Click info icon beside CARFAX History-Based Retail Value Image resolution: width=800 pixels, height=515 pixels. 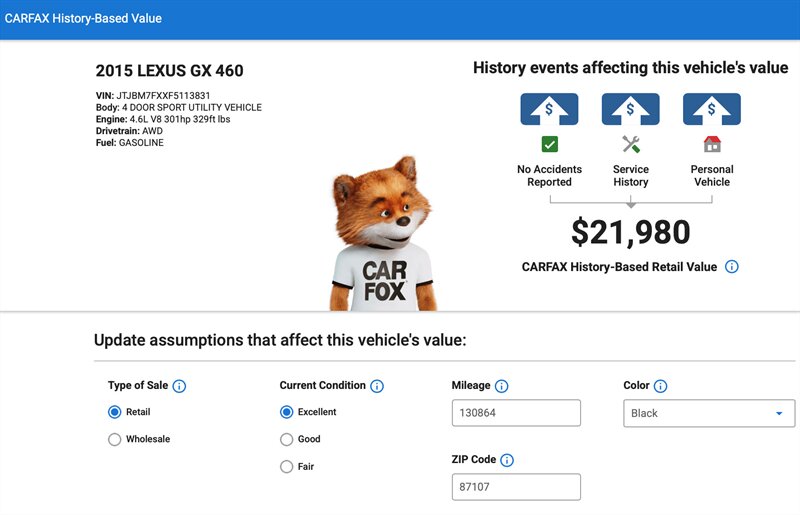pos(732,267)
